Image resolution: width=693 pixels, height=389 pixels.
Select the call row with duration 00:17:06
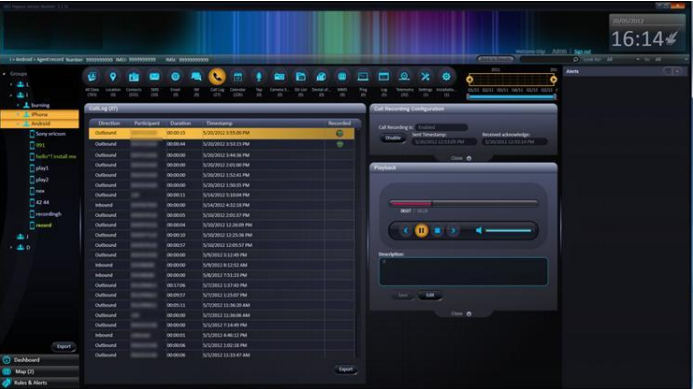pyautogui.click(x=221, y=285)
